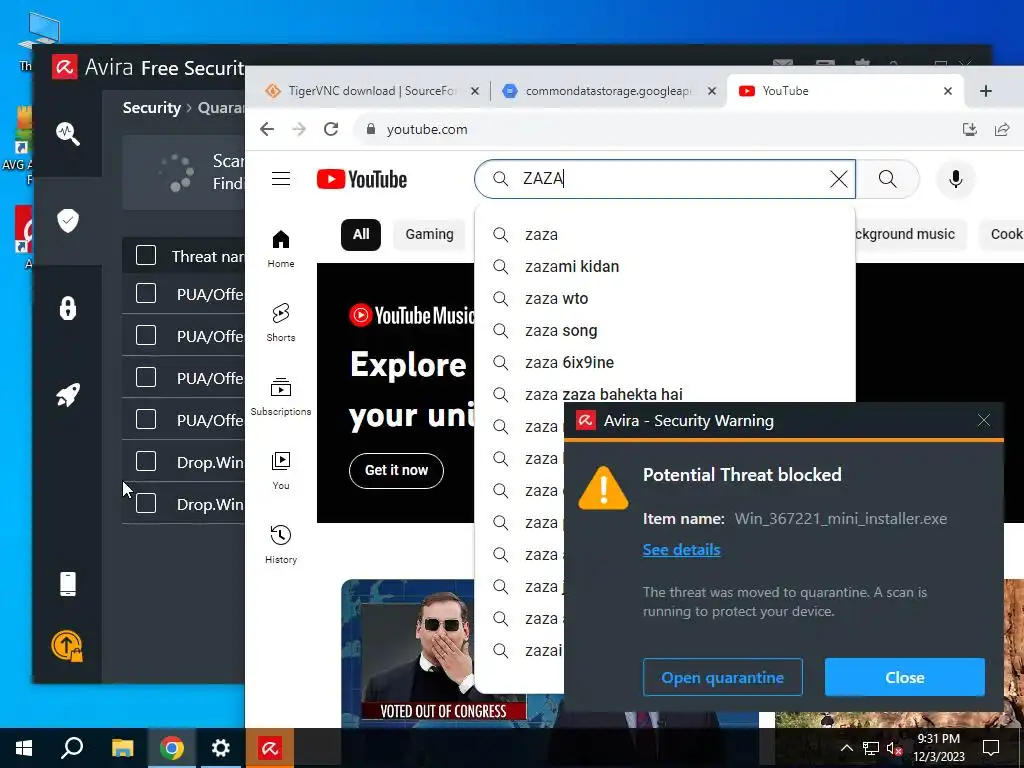Choose suggestion "zazami kidan"
This screenshot has height=768, width=1024.
point(665,266)
